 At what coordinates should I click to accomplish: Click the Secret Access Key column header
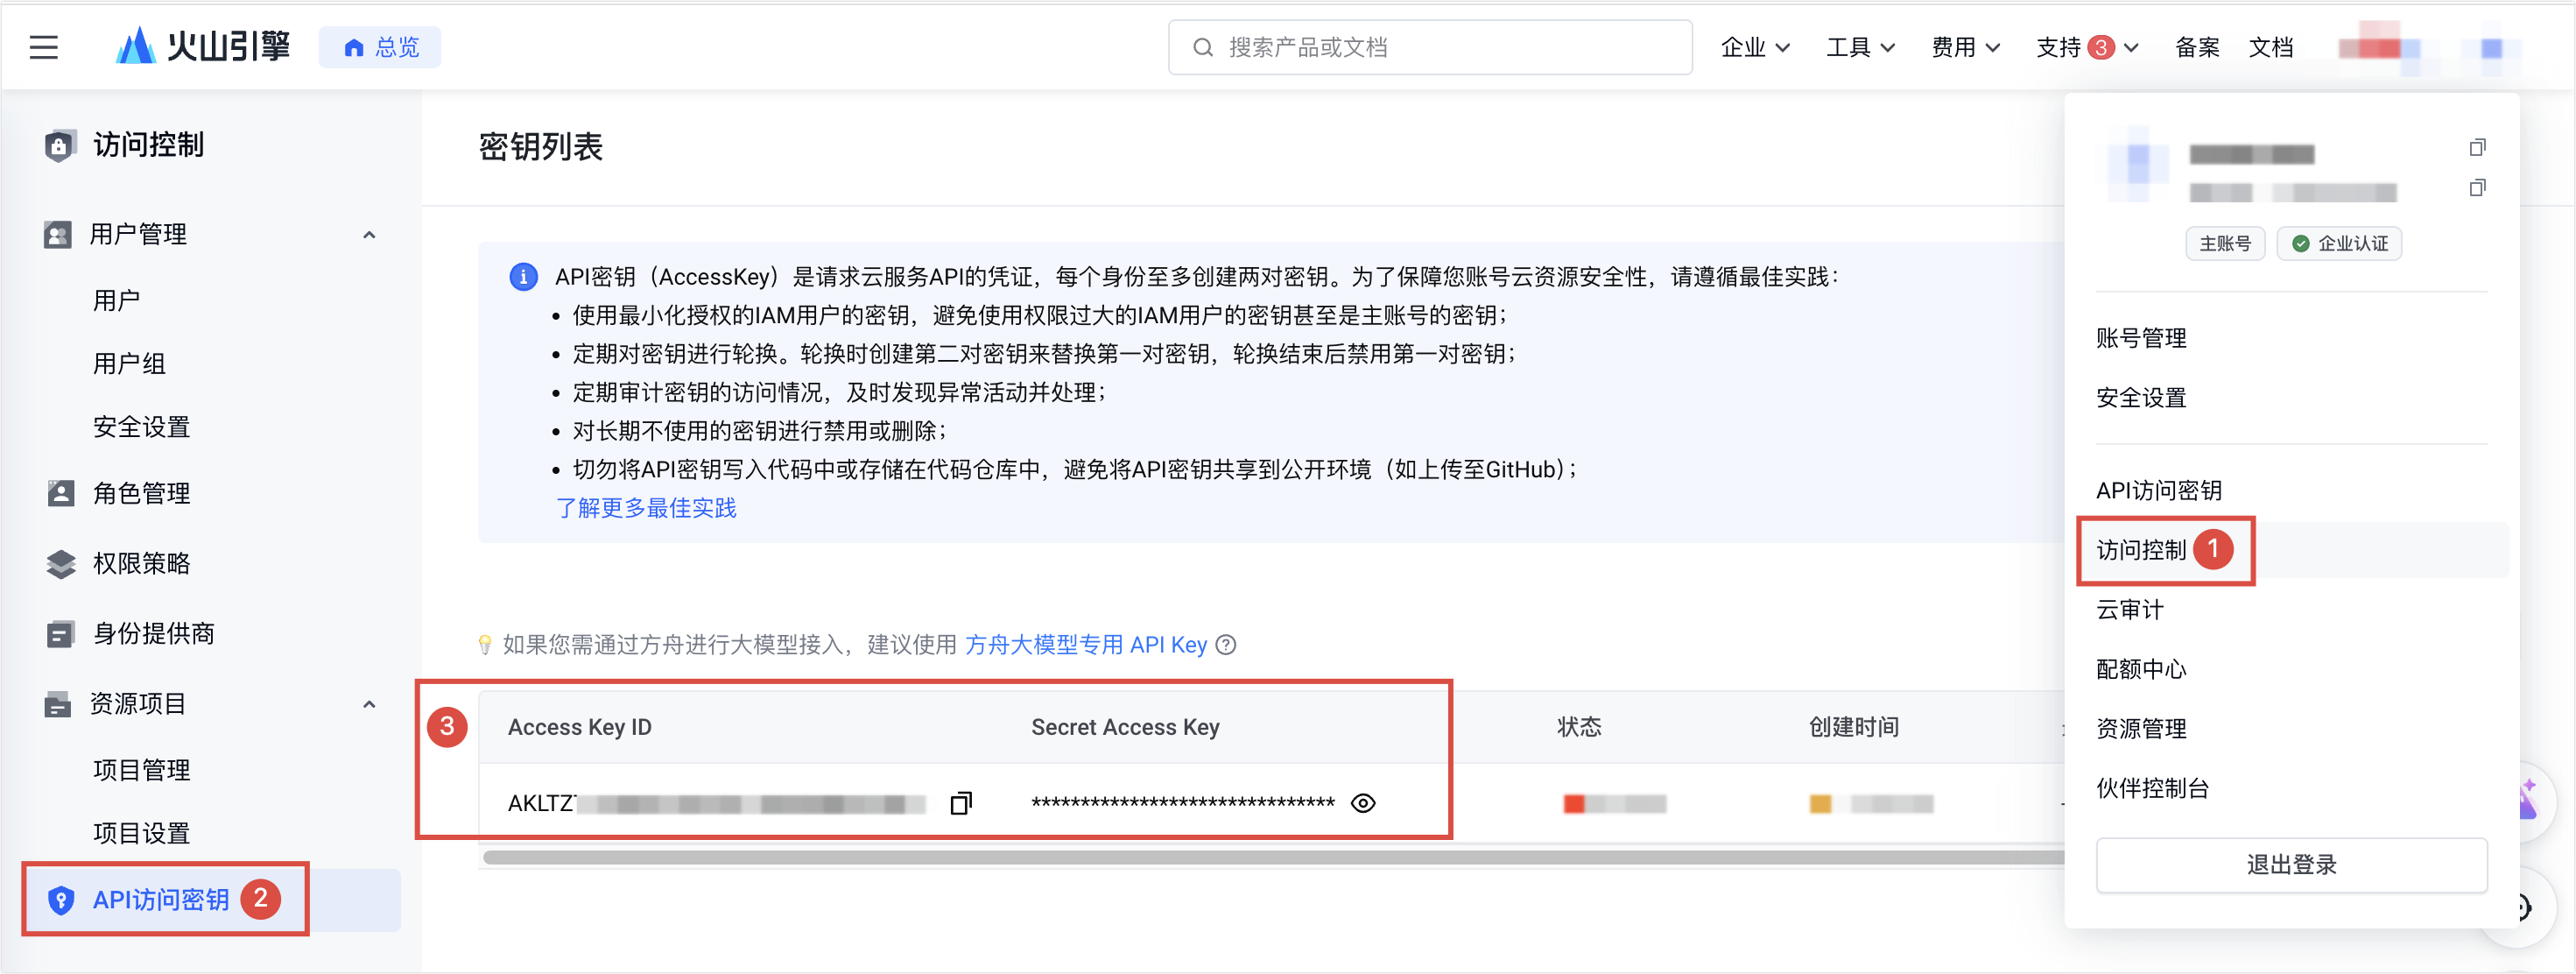(x=1125, y=727)
